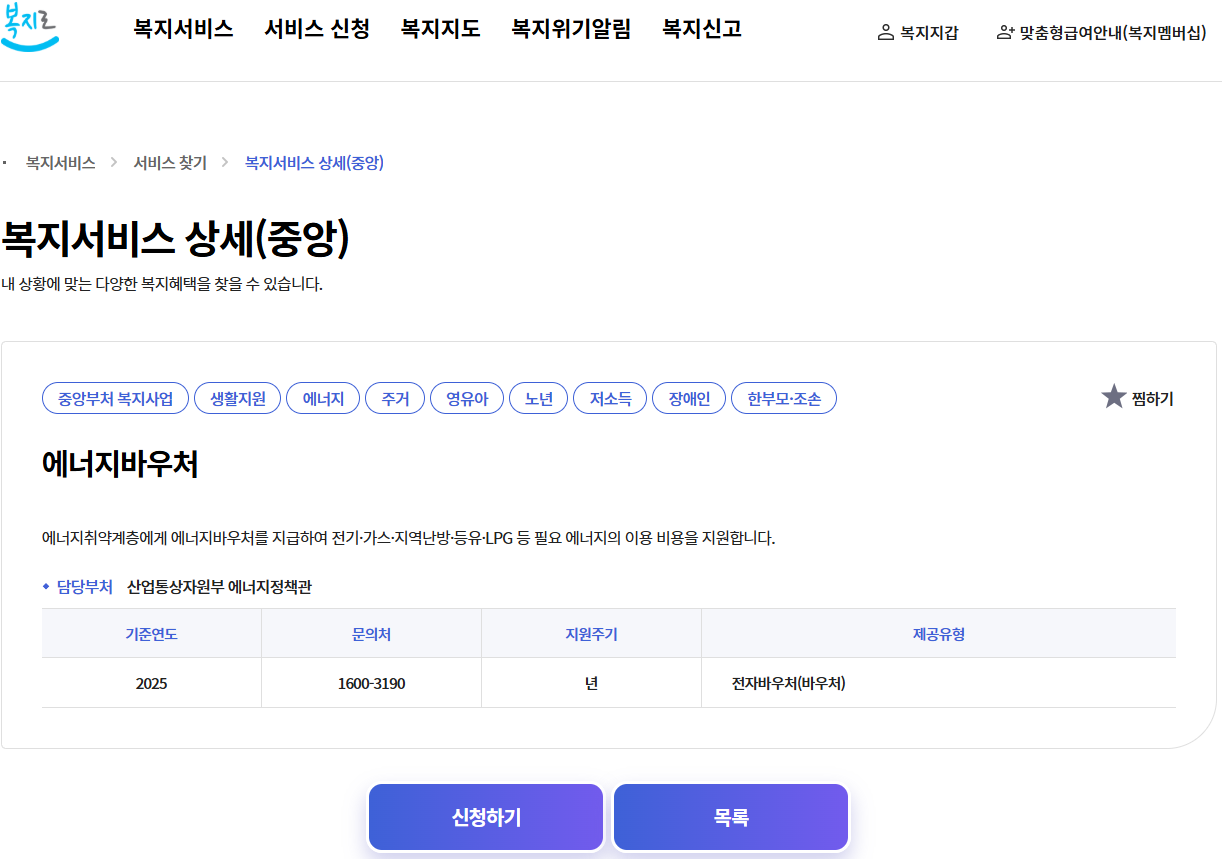Click the 신청하기 apply button
1222x859 pixels.
coord(486,816)
